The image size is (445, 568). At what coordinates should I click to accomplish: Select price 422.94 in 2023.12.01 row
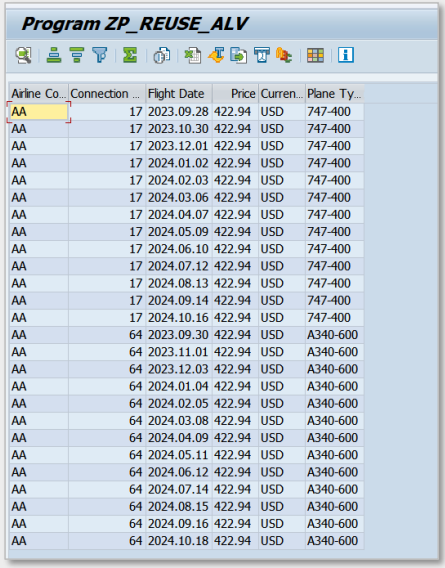236,146
